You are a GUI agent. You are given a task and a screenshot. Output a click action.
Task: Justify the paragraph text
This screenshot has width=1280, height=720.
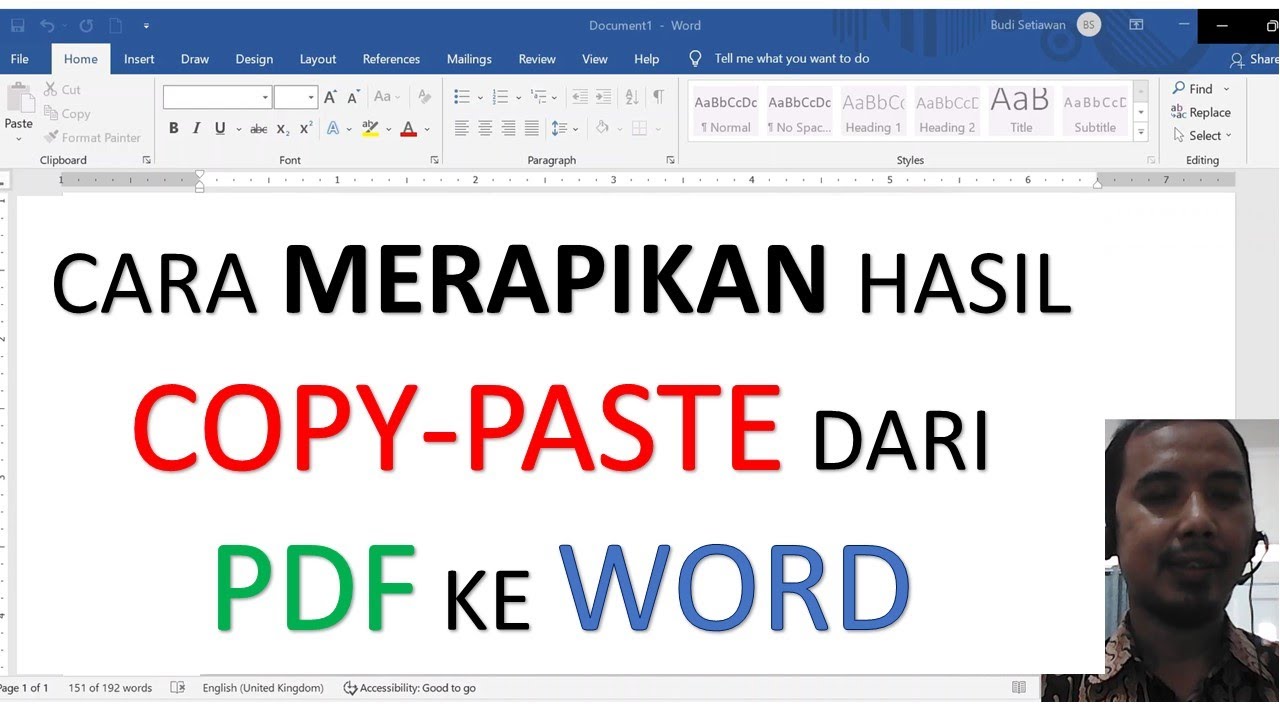point(531,128)
